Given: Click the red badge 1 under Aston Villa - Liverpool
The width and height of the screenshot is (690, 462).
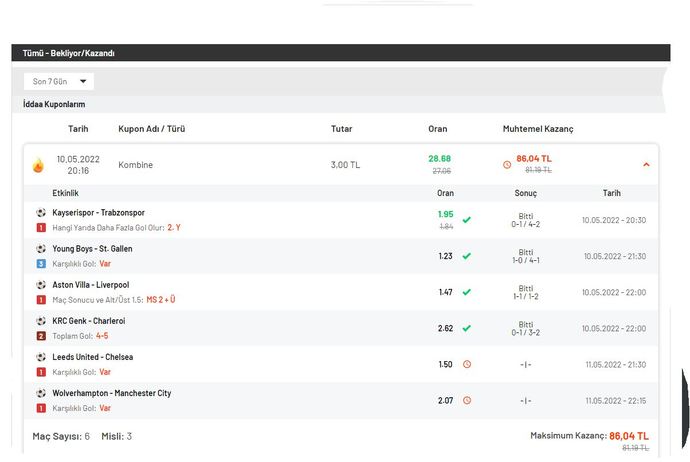Looking at the screenshot, I should pyautogui.click(x=41, y=300).
